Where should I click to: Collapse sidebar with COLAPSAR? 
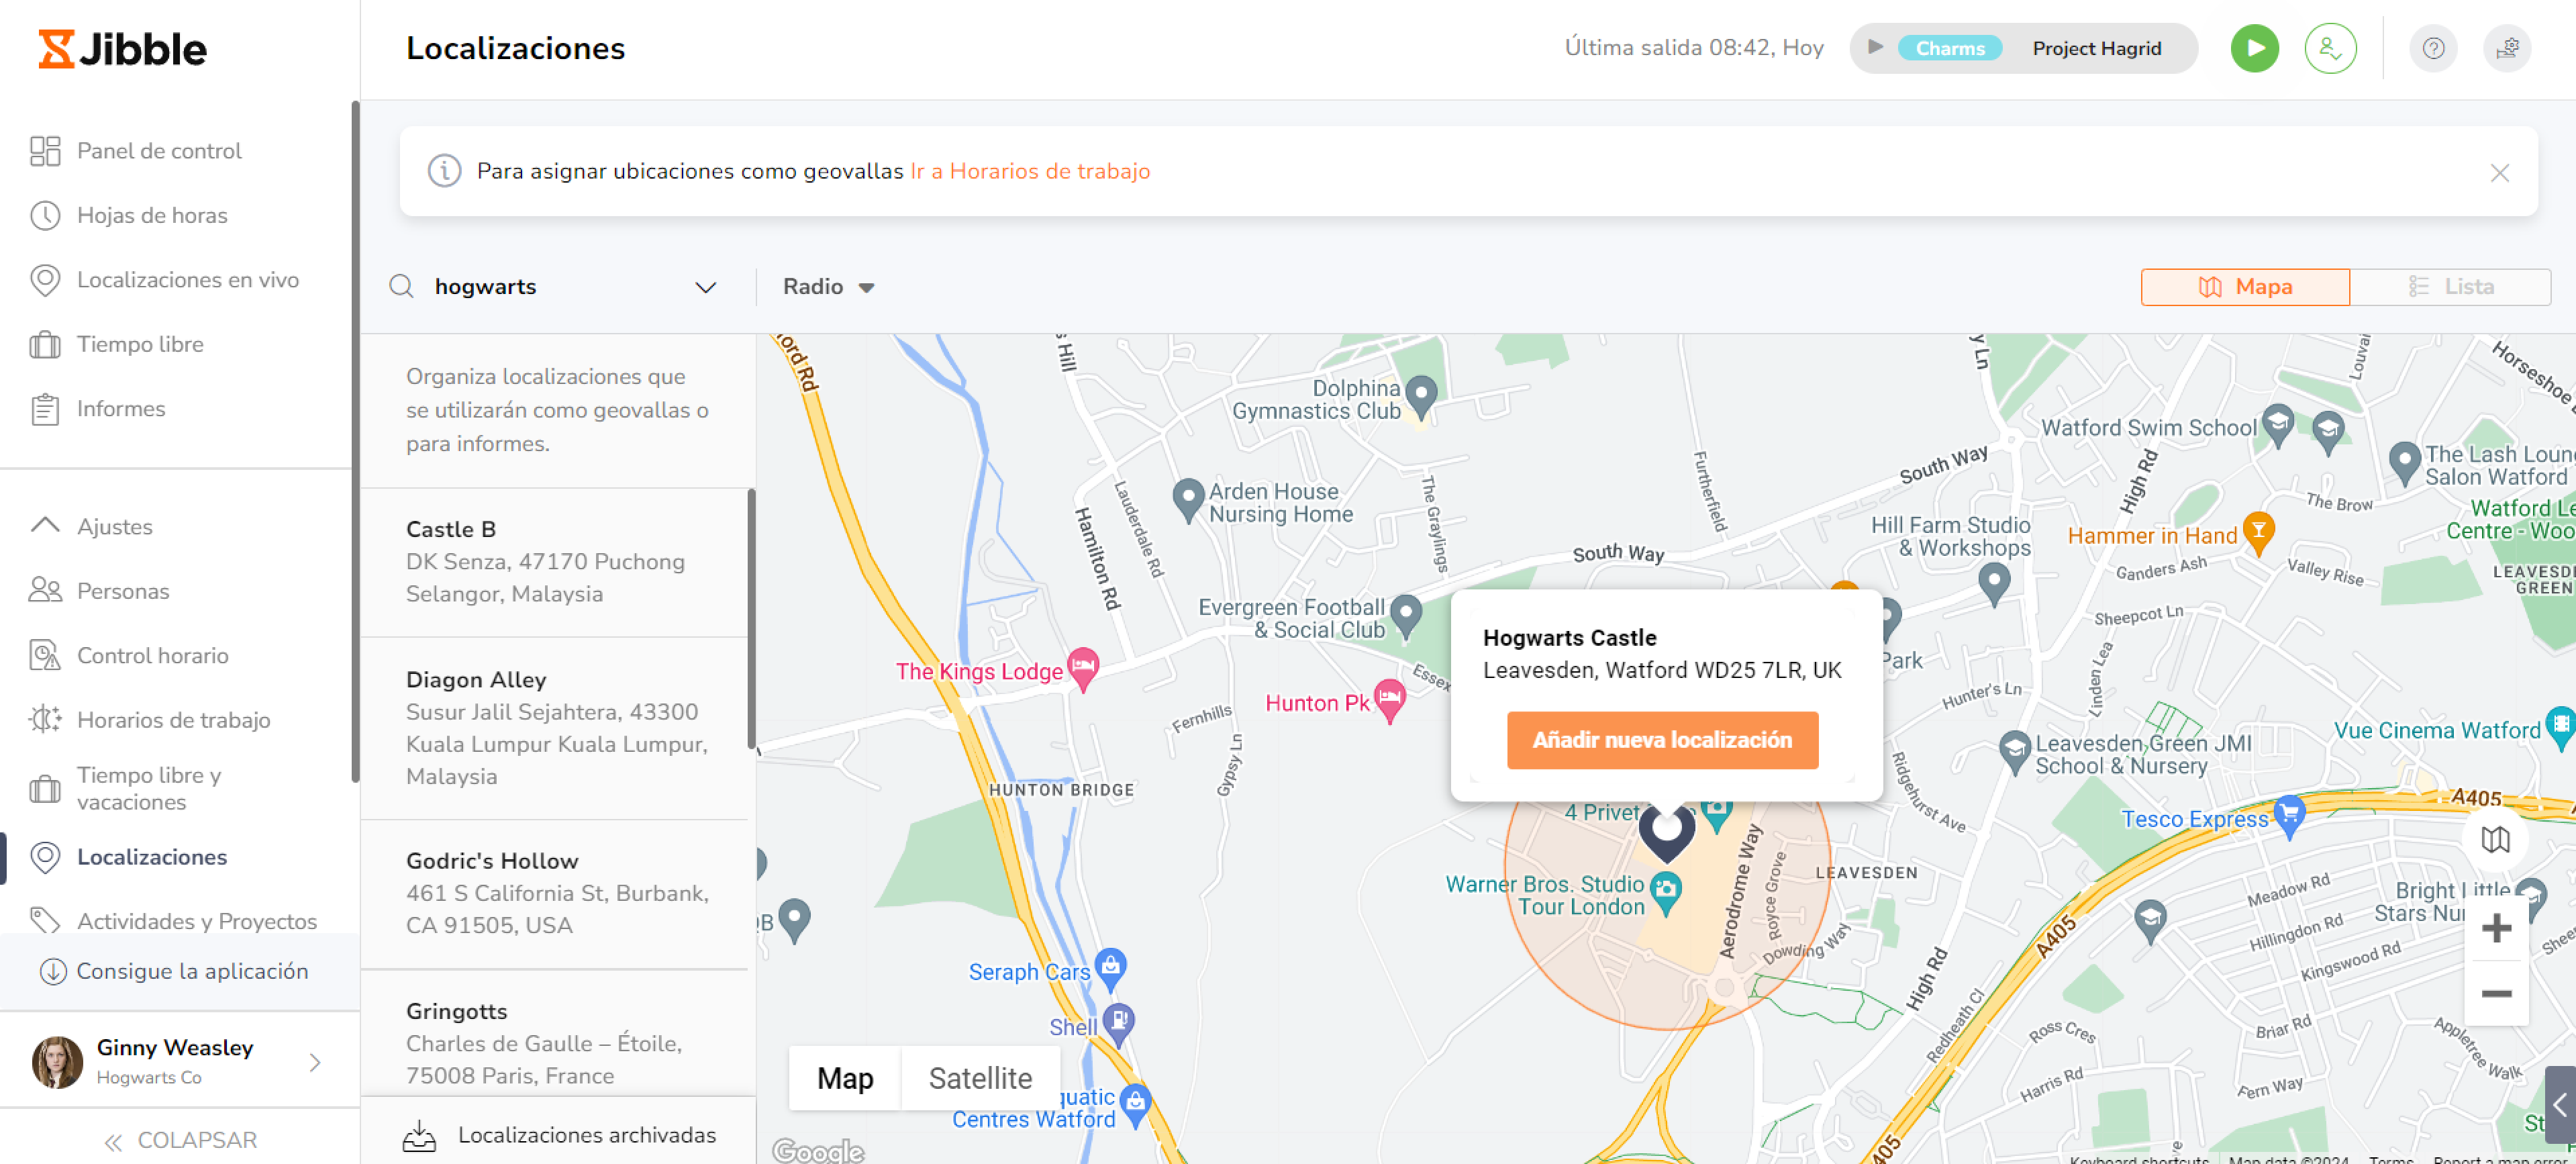click(x=180, y=1140)
